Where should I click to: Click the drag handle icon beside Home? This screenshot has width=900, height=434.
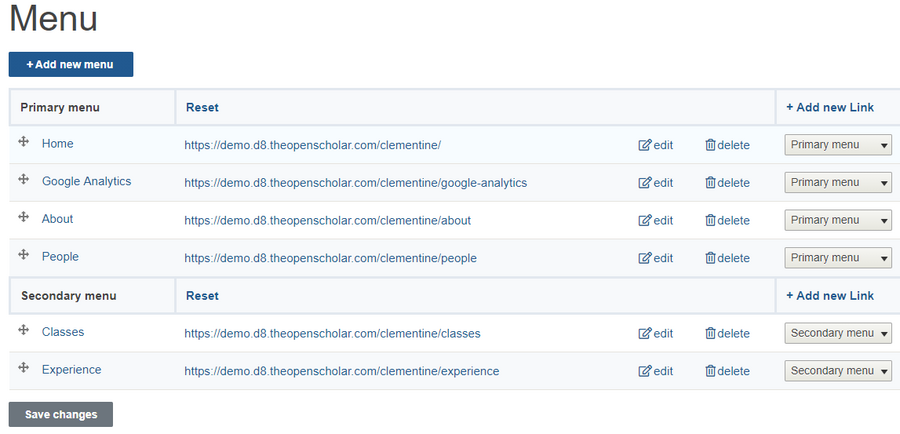23,143
